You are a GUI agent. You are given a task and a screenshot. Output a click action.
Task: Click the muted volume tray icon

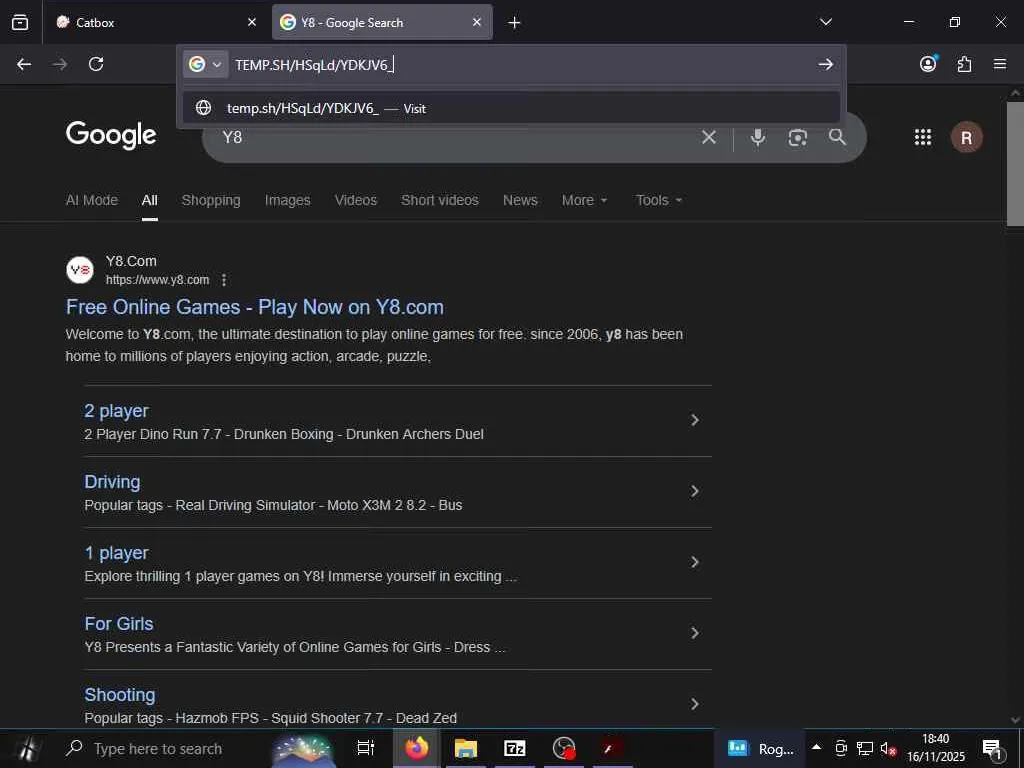click(x=888, y=748)
